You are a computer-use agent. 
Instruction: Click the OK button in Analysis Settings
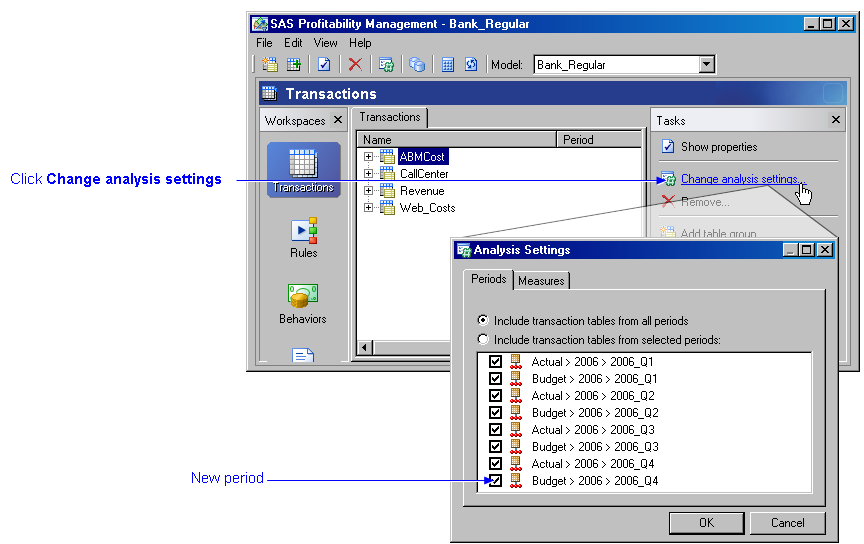pos(706,522)
